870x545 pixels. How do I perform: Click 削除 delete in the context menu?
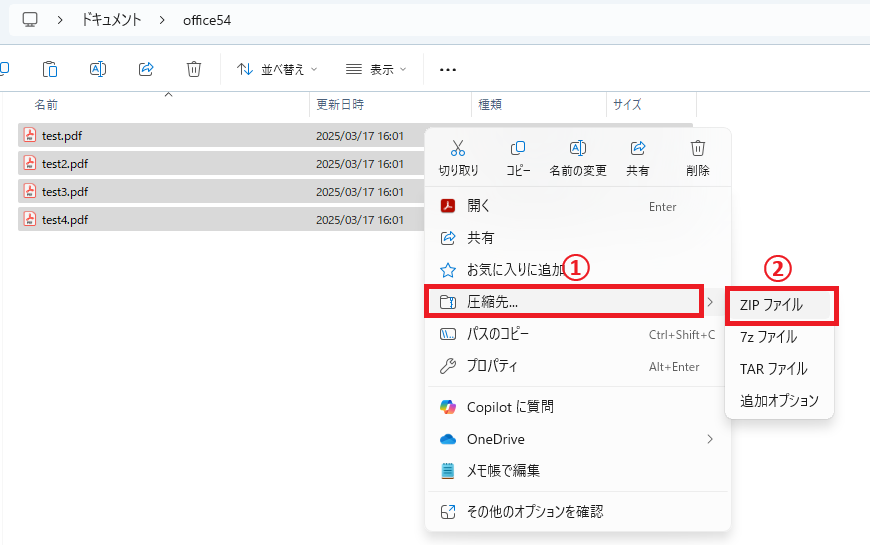[x=697, y=158]
